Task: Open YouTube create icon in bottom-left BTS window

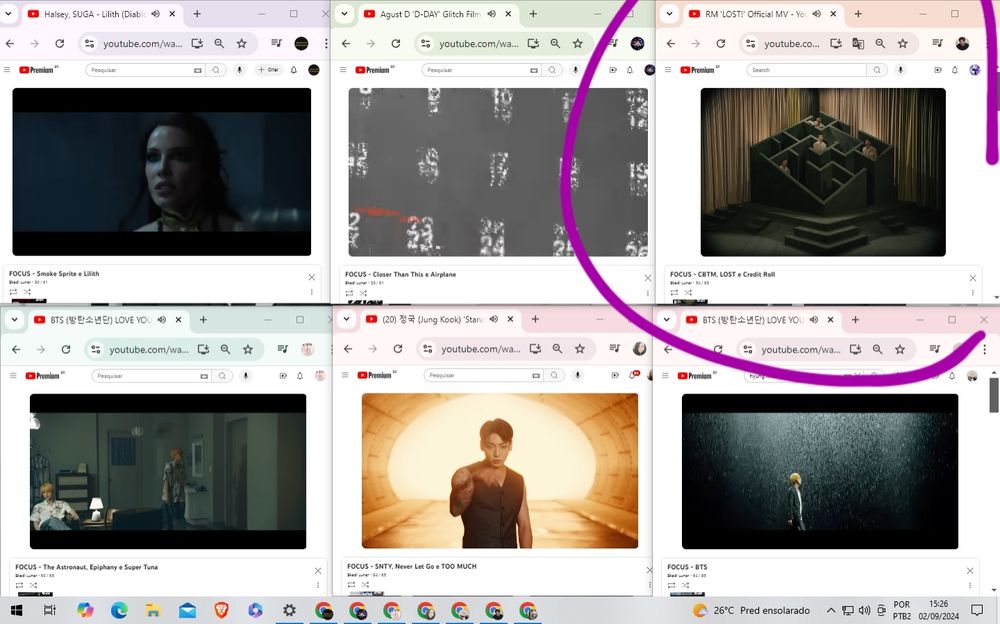Action: [x=283, y=376]
